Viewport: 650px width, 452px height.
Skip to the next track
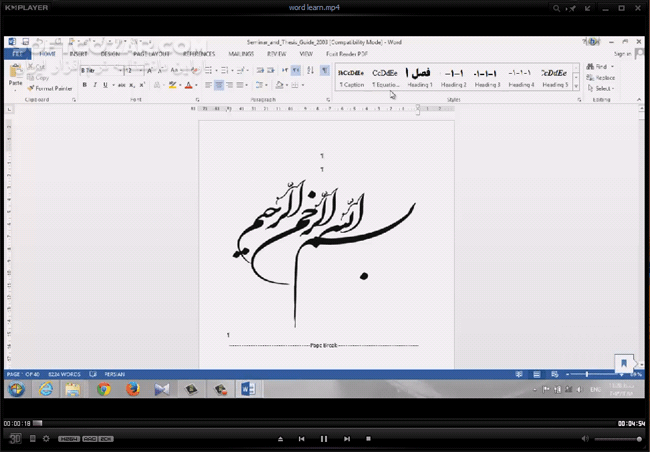tap(347, 439)
